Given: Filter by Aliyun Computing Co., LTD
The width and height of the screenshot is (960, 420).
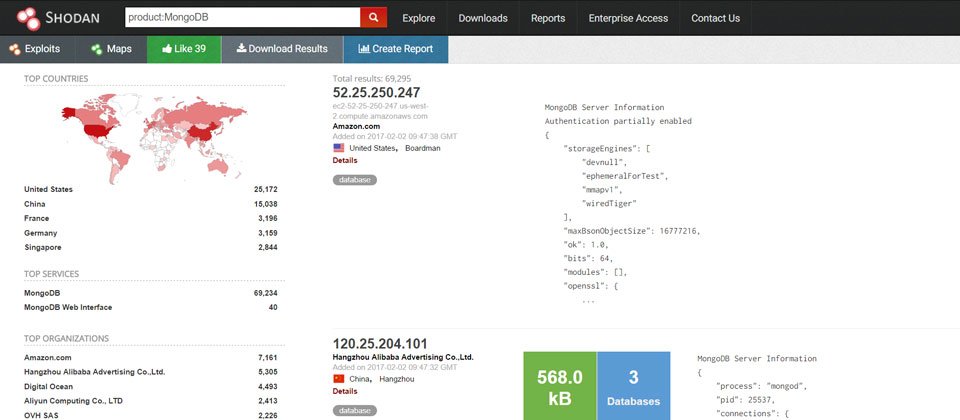Looking at the screenshot, I should click(73, 401).
